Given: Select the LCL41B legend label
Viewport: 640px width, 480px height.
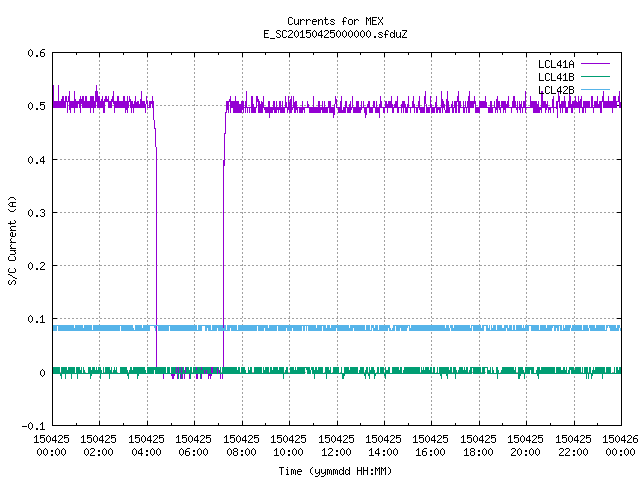Looking at the screenshot, I should pyautogui.click(x=556, y=77).
